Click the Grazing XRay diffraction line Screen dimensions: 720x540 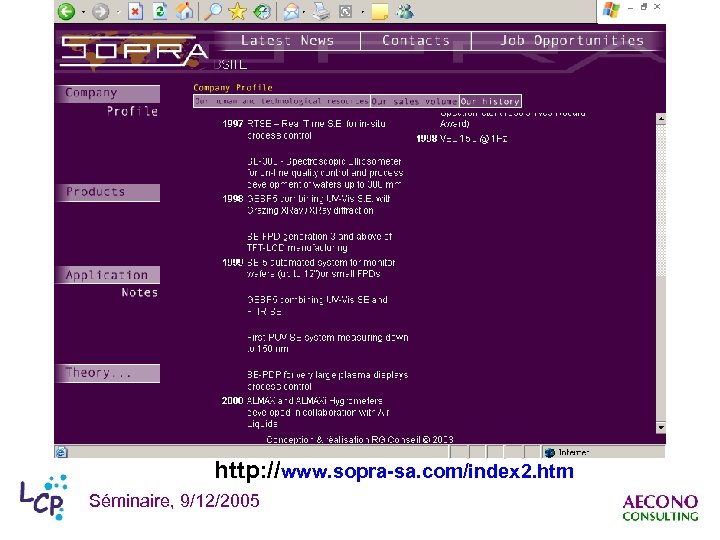pos(310,211)
